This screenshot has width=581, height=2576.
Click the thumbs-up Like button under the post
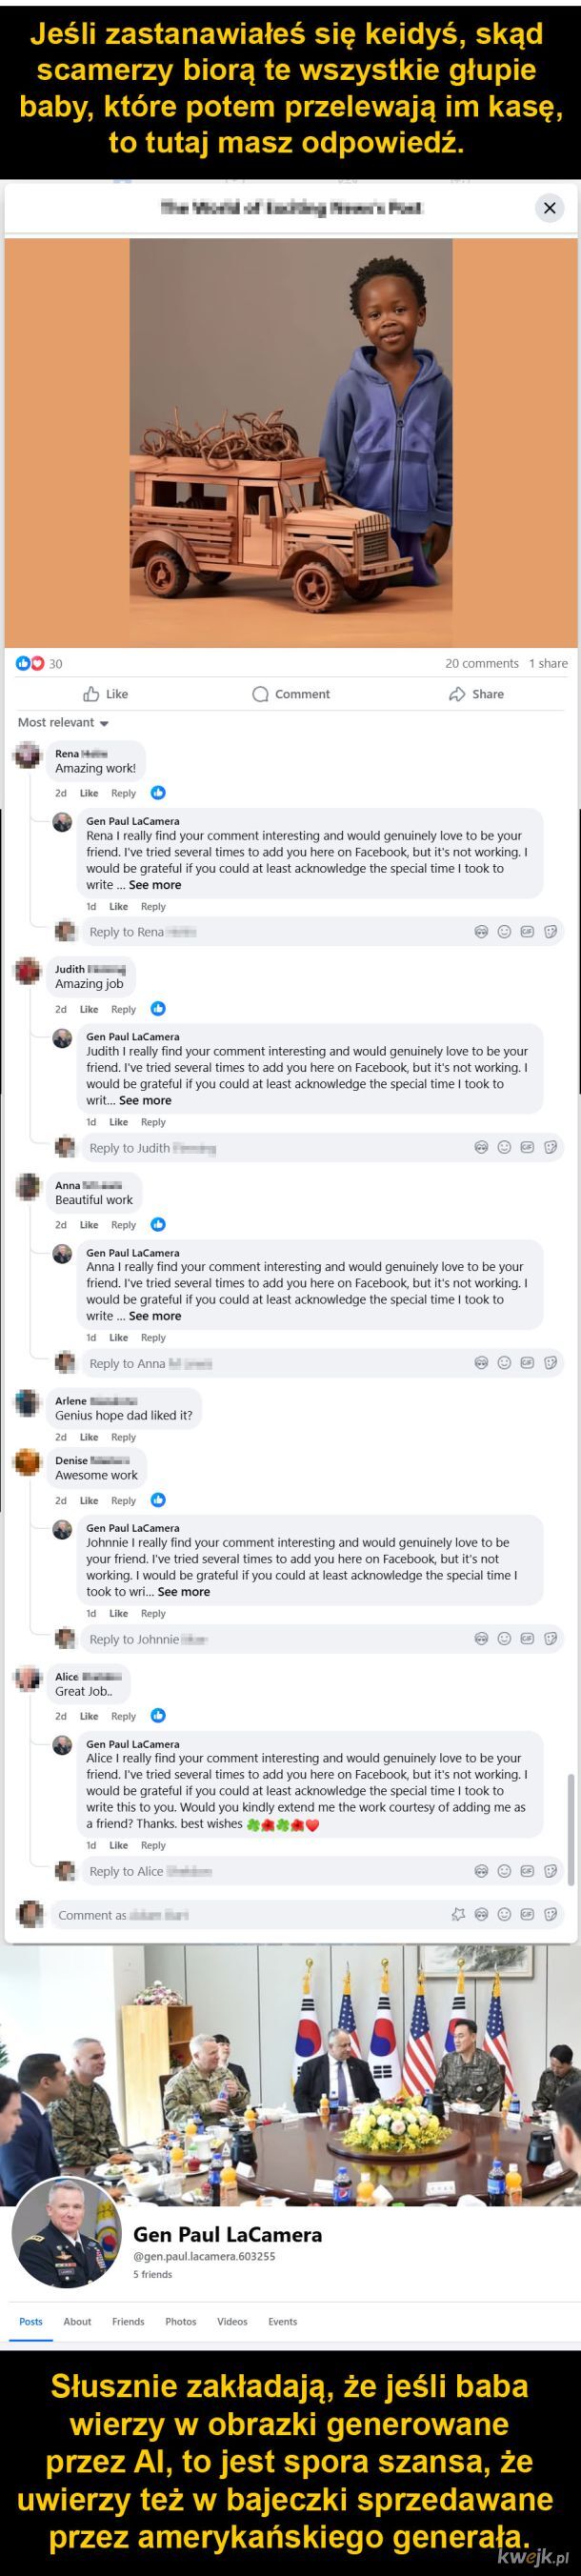106,694
